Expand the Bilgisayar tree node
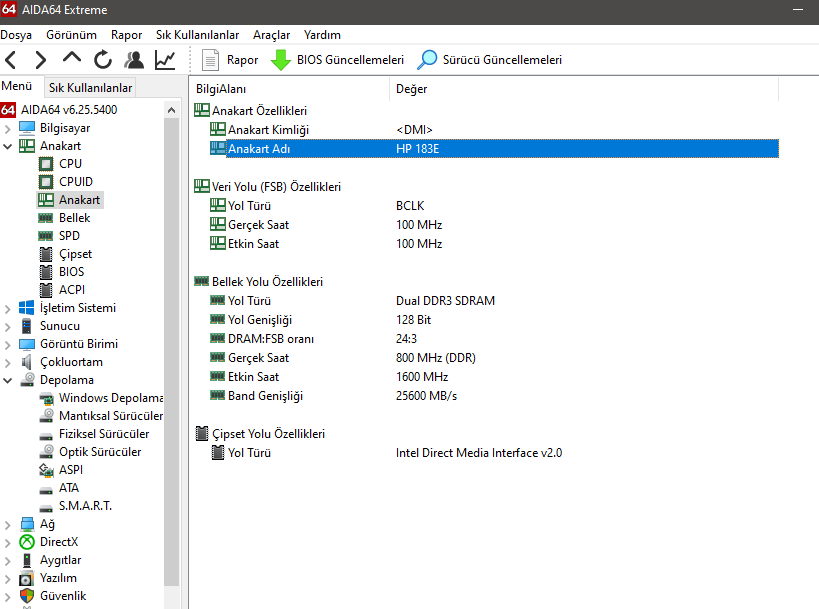This screenshot has width=819, height=609. point(7,128)
